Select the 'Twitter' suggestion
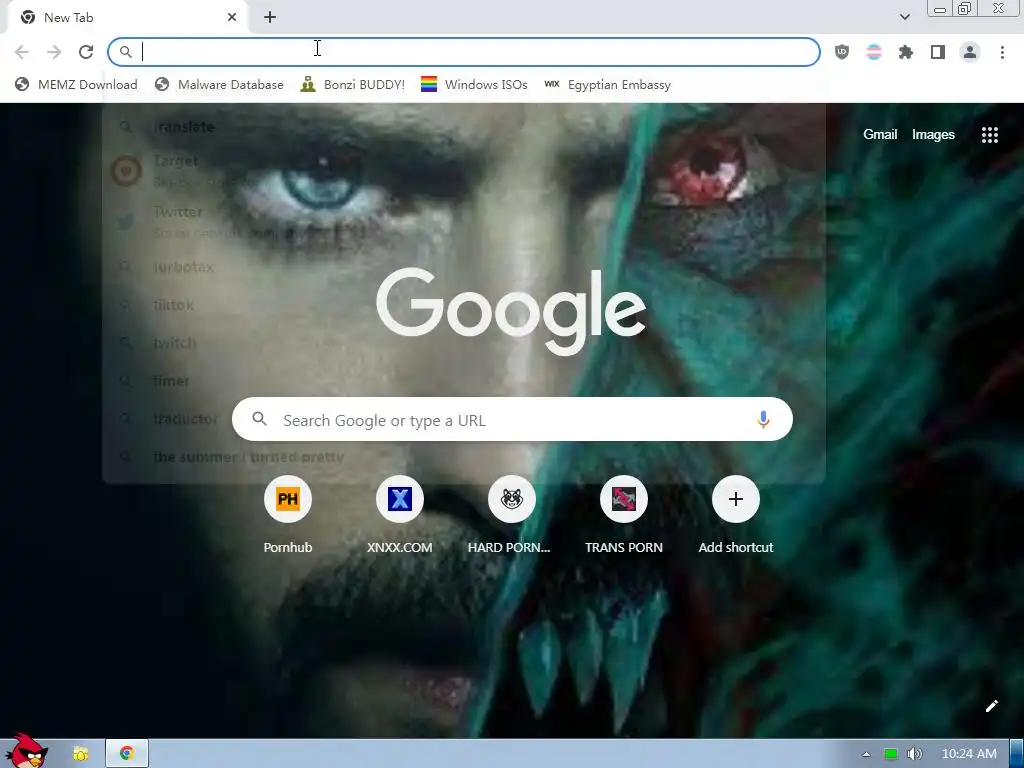The height and width of the screenshot is (768, 1024). 464,221
